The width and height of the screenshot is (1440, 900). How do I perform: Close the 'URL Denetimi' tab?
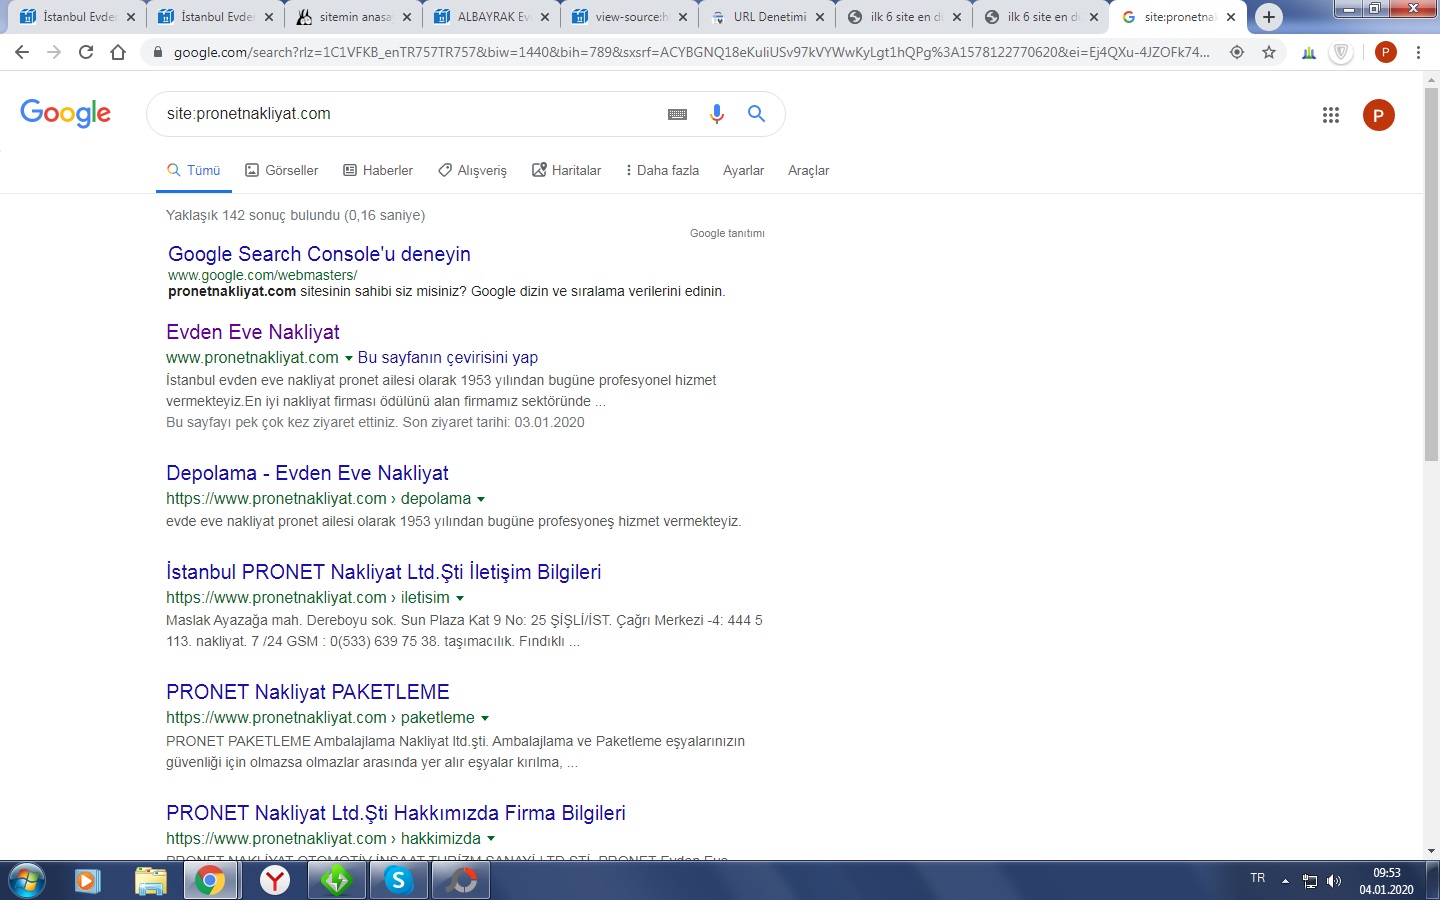820,17
